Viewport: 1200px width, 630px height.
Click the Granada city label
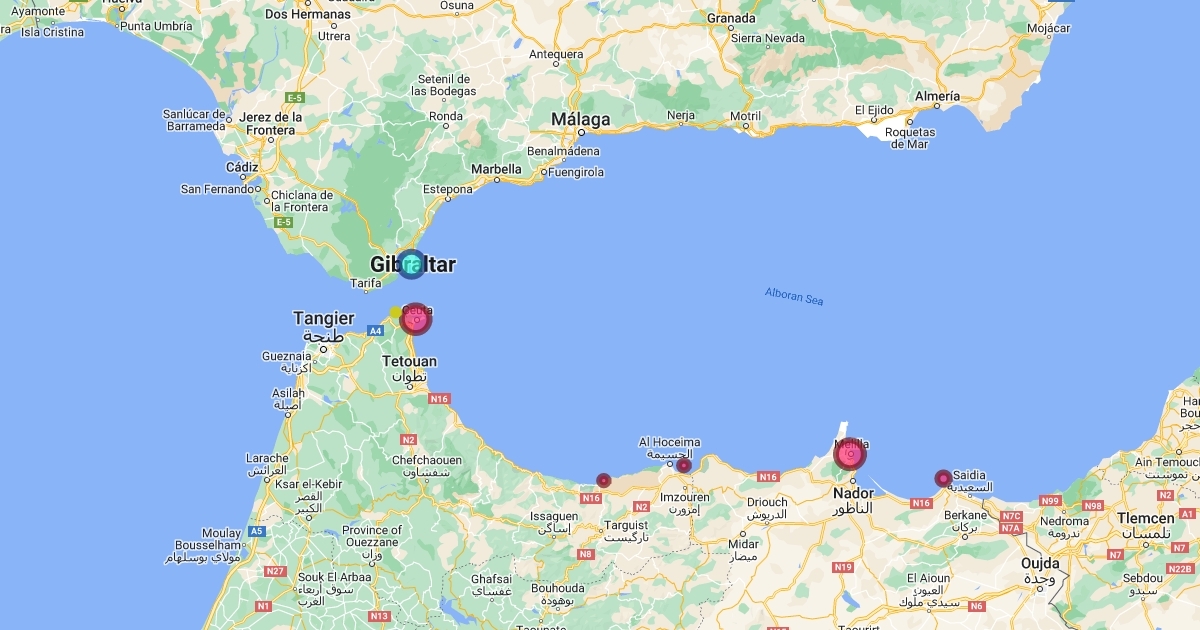pyautogui.click(x=731, y=18)
